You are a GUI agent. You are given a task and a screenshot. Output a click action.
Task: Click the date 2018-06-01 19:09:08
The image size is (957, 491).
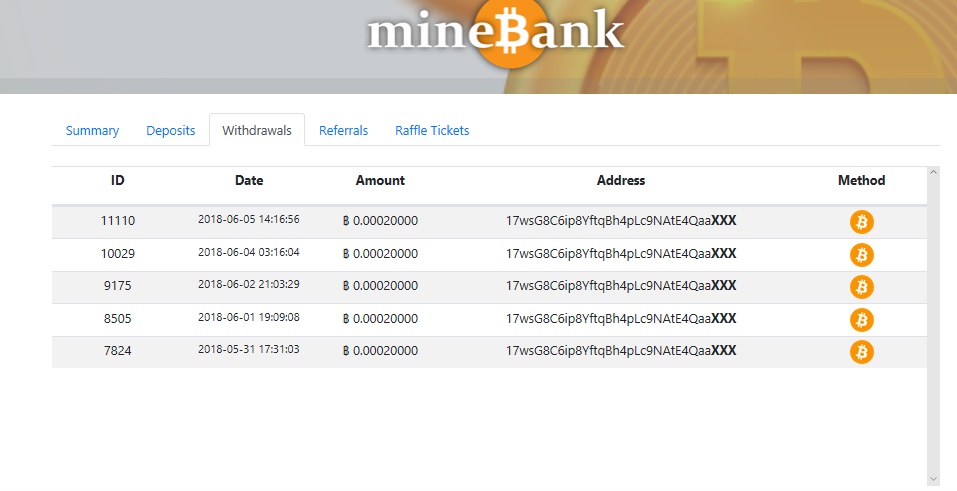pos(248,317)
